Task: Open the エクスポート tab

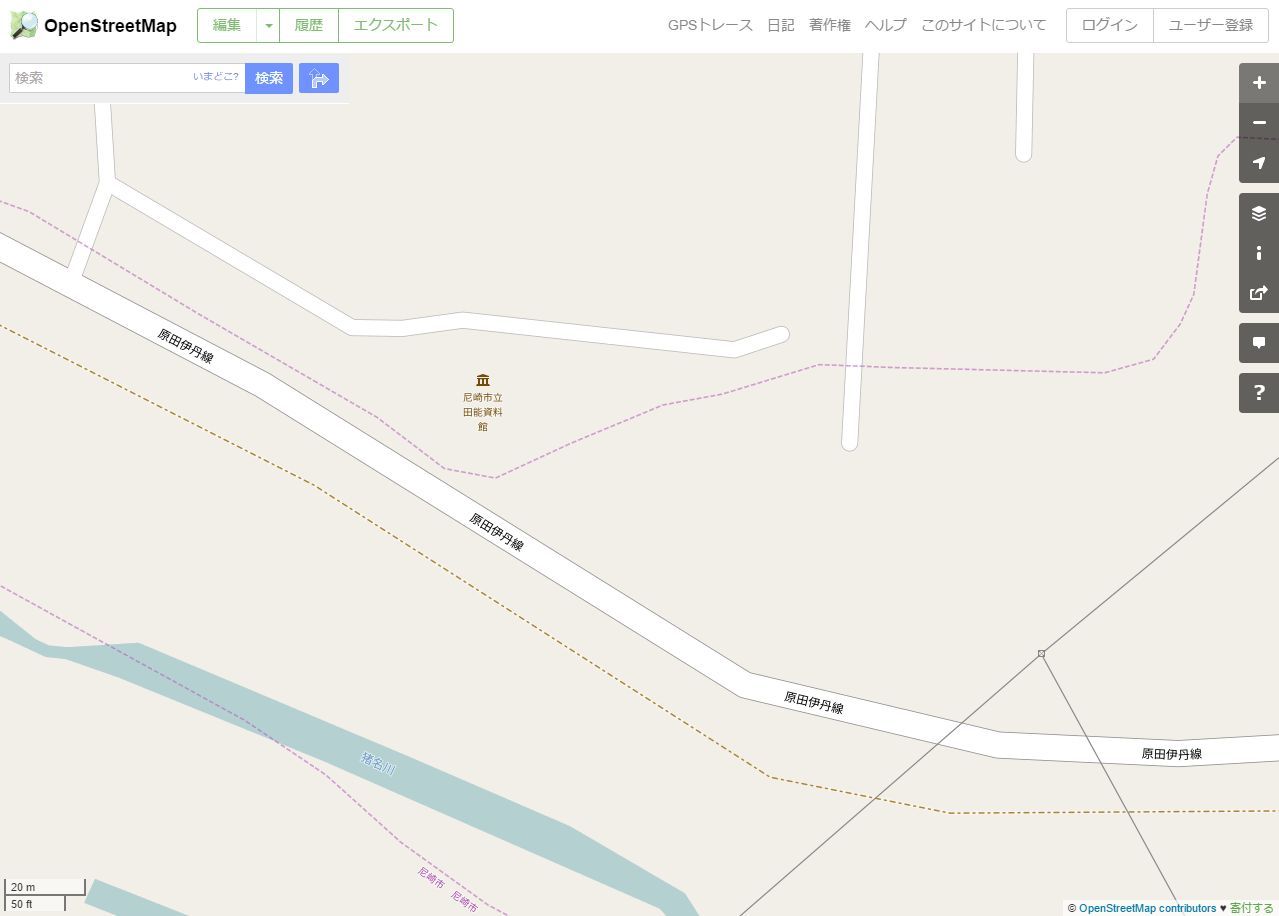Action: [396, 26]
